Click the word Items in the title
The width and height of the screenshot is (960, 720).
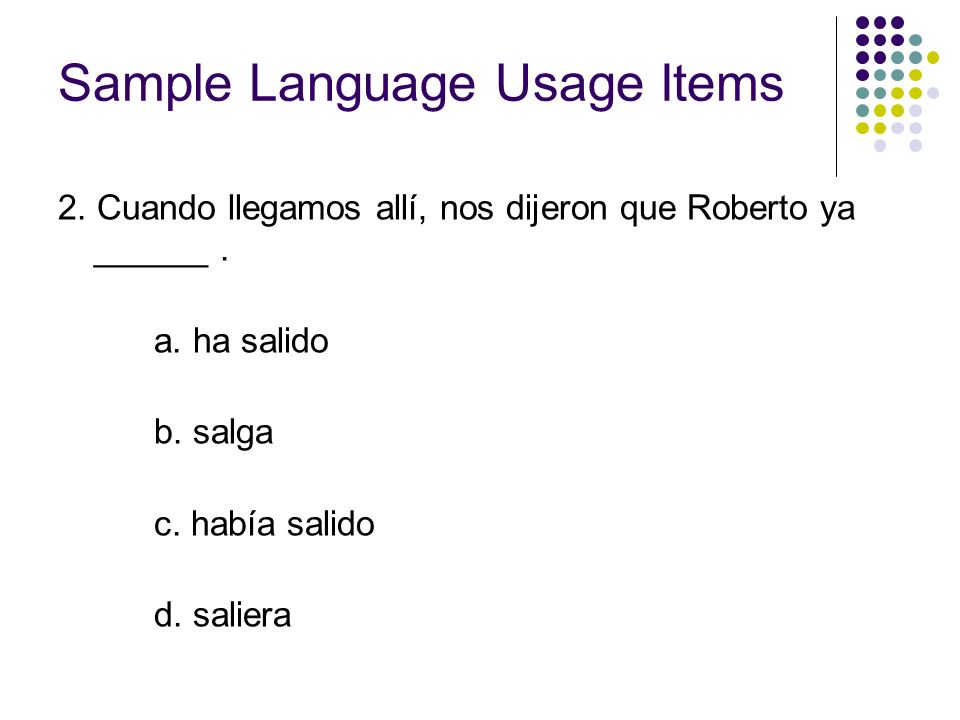pyautogui.click(x=722, y=83)
